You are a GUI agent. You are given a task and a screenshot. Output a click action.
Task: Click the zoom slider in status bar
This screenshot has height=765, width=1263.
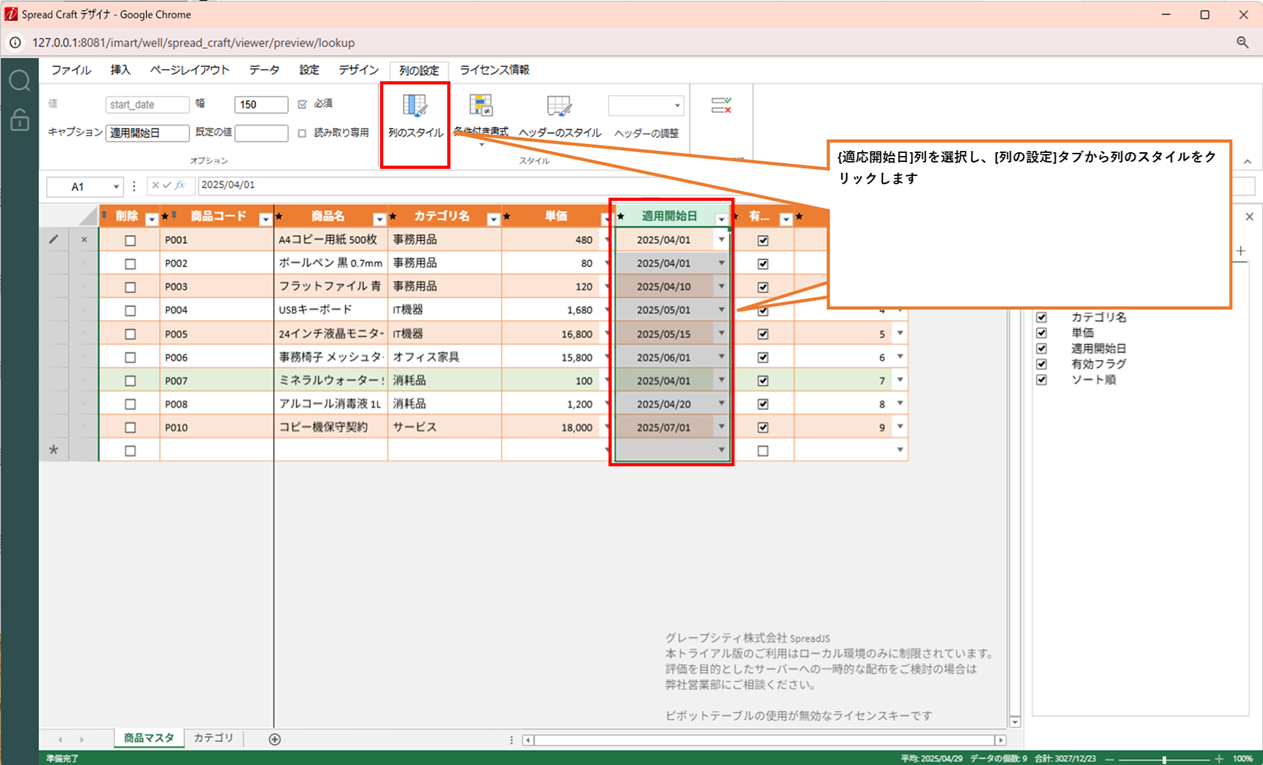1163,759
